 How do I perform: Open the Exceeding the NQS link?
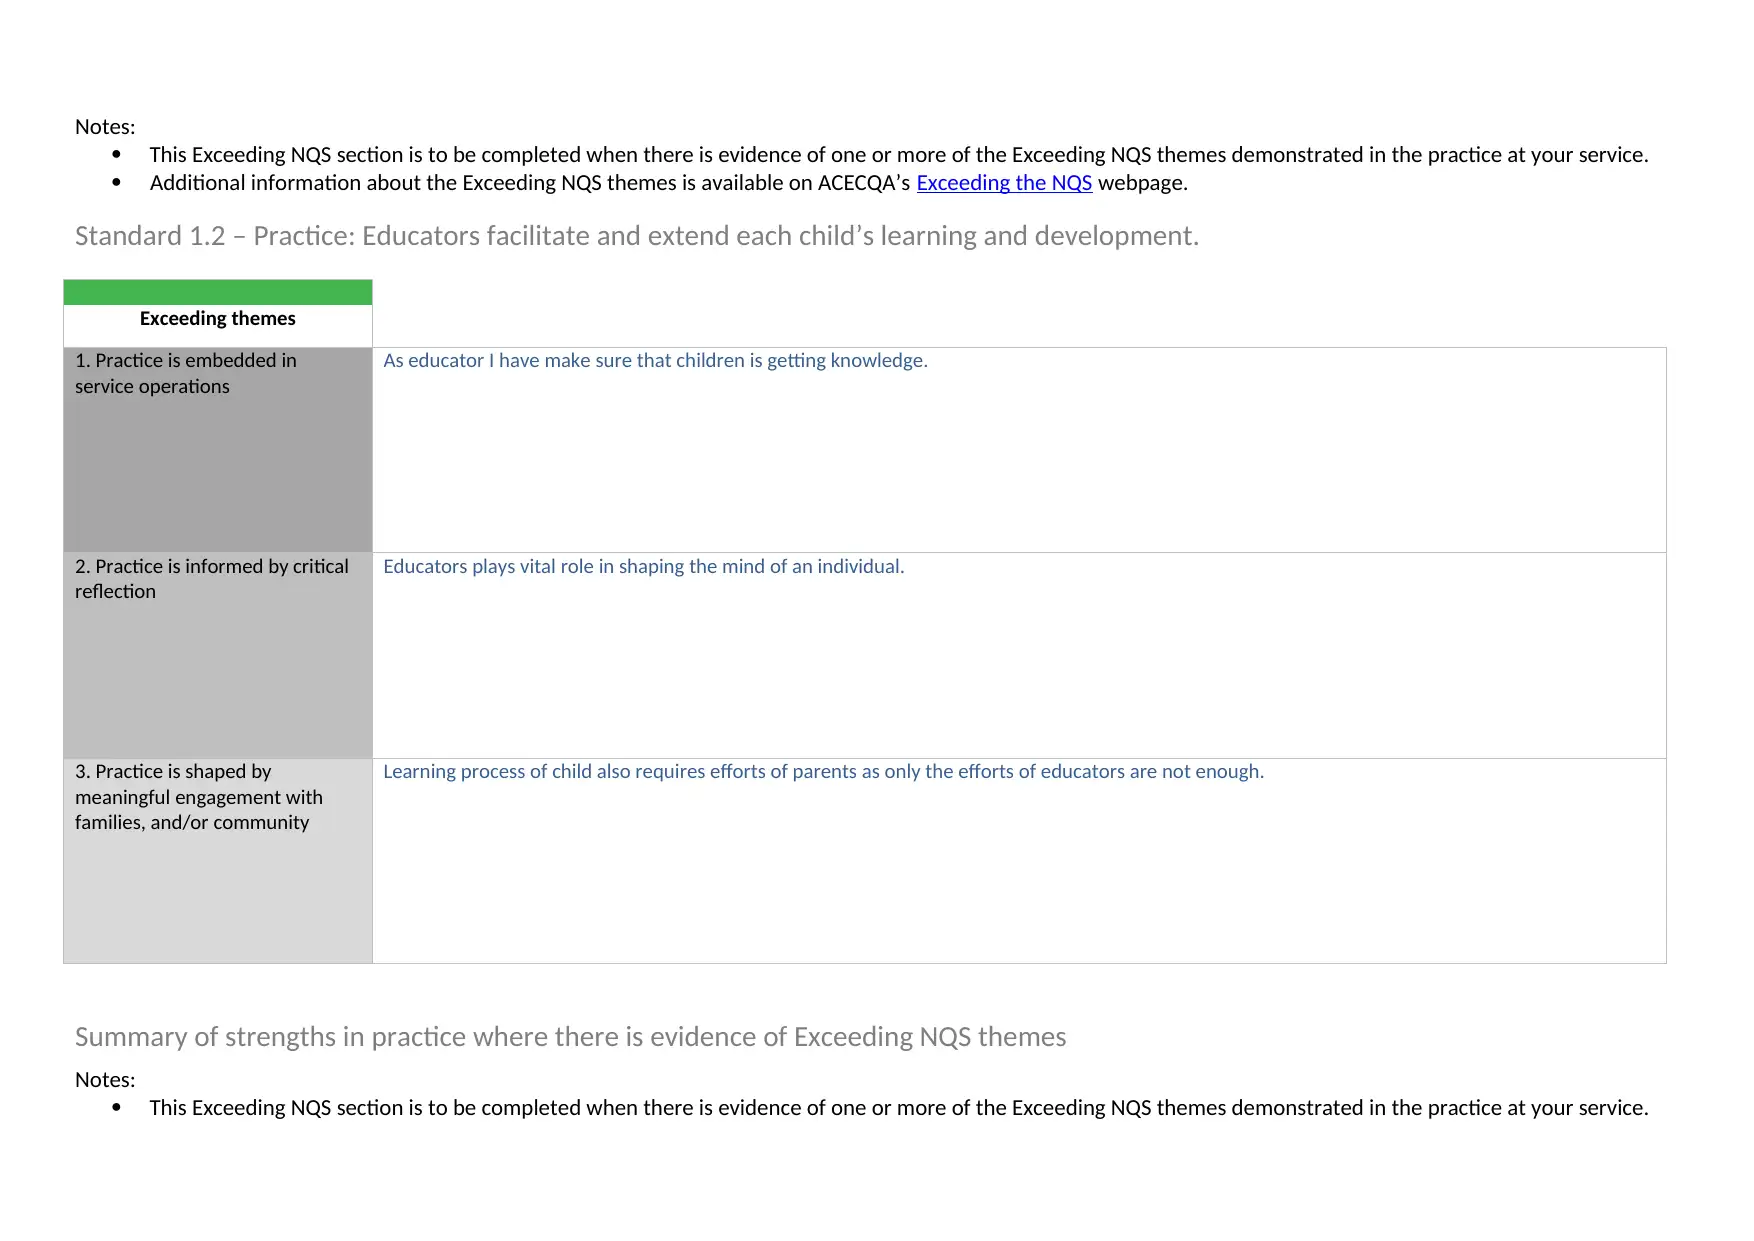point(1004,183)
